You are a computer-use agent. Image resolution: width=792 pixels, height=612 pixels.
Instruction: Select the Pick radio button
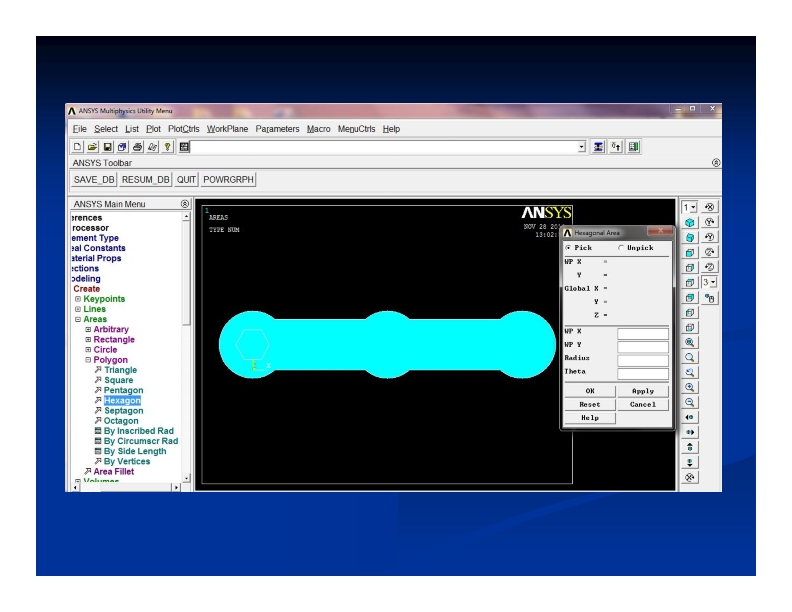pyautogui.click(x=569, y=248)
